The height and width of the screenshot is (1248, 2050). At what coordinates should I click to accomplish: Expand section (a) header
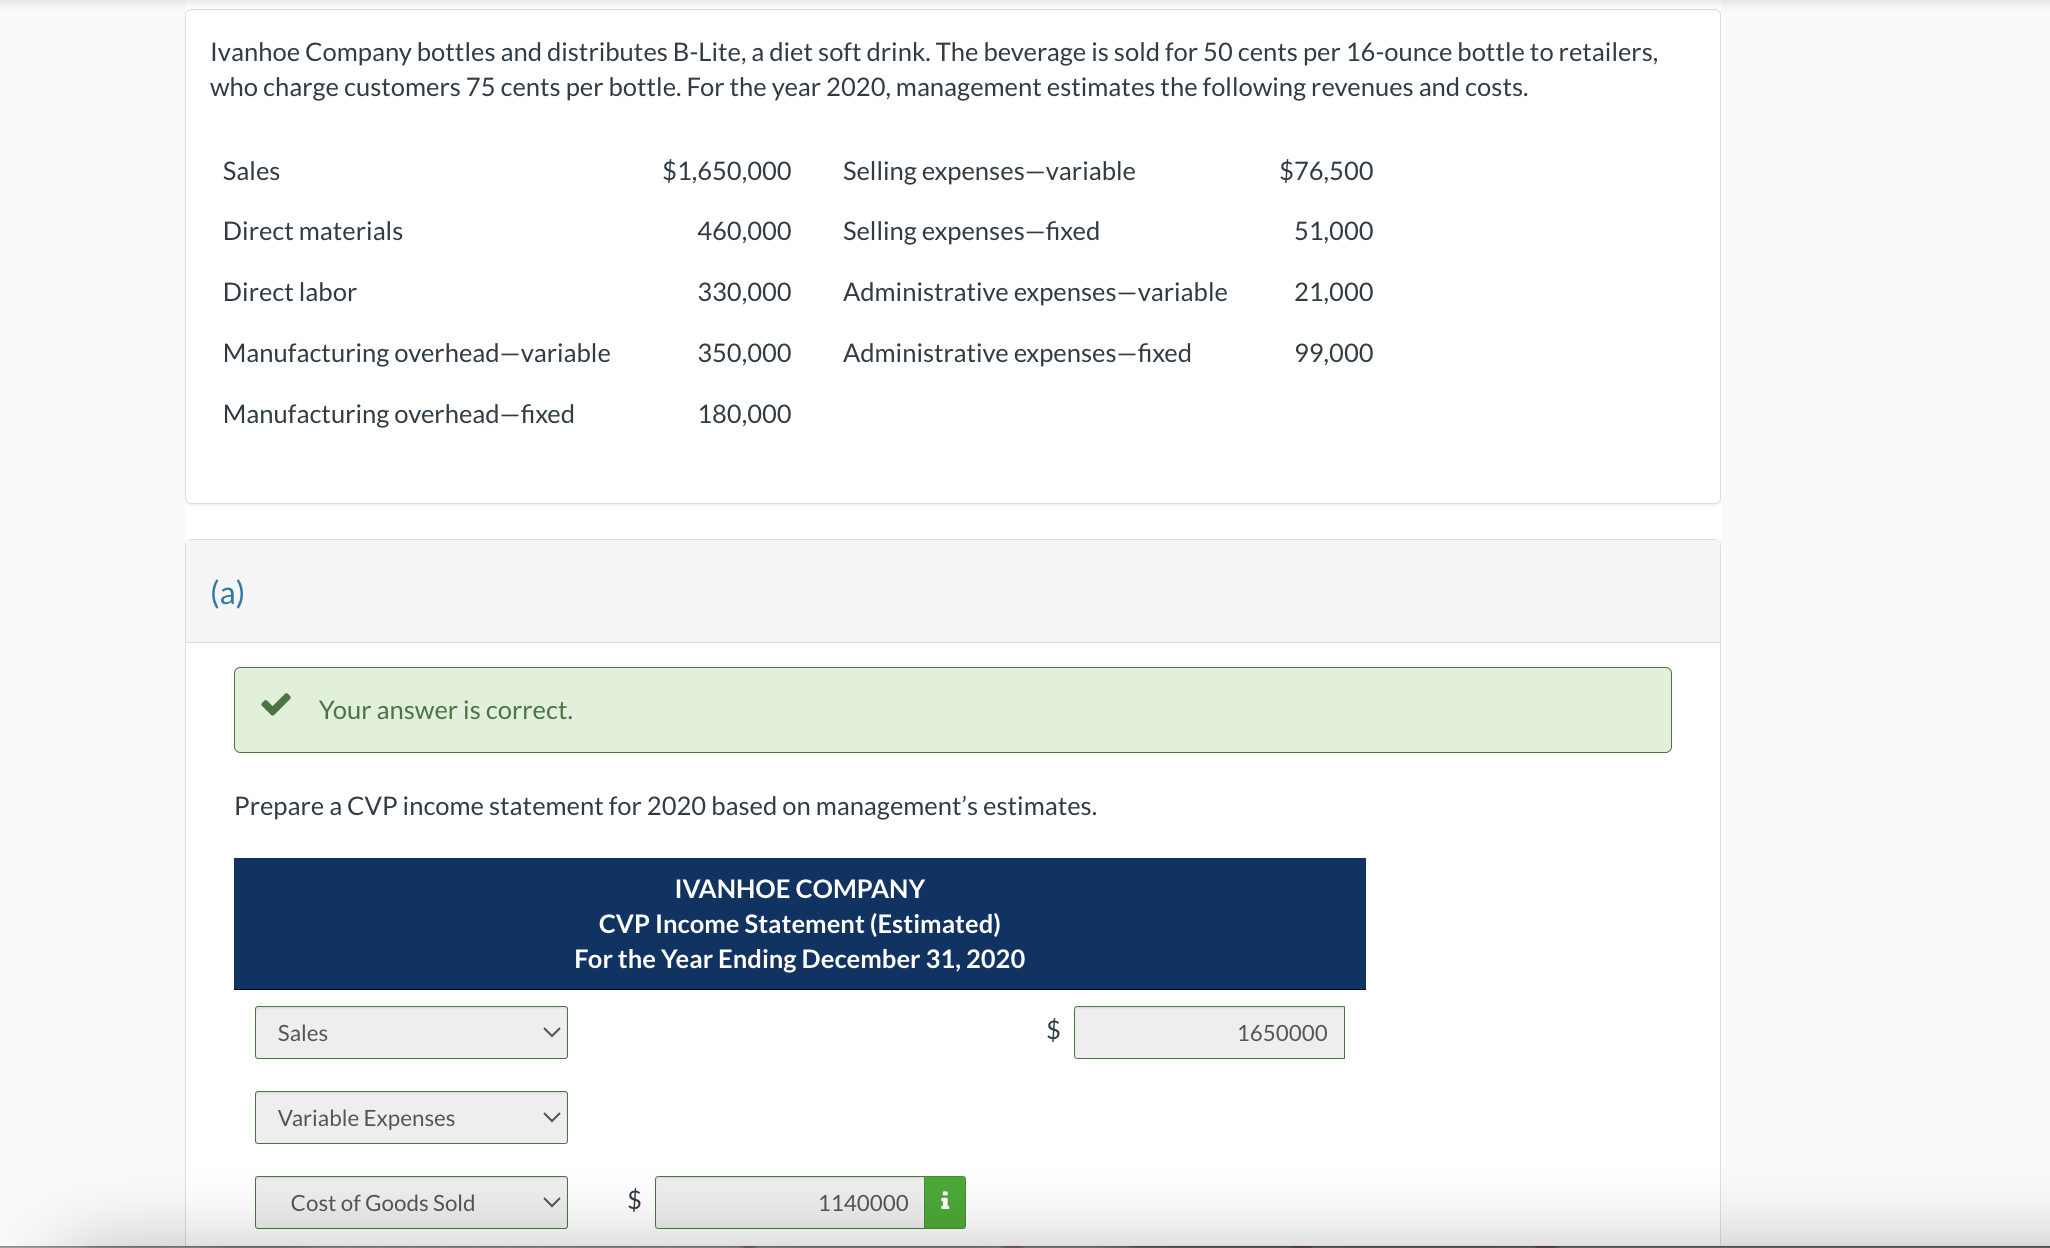pyautogui.click(x=228, y=592)
